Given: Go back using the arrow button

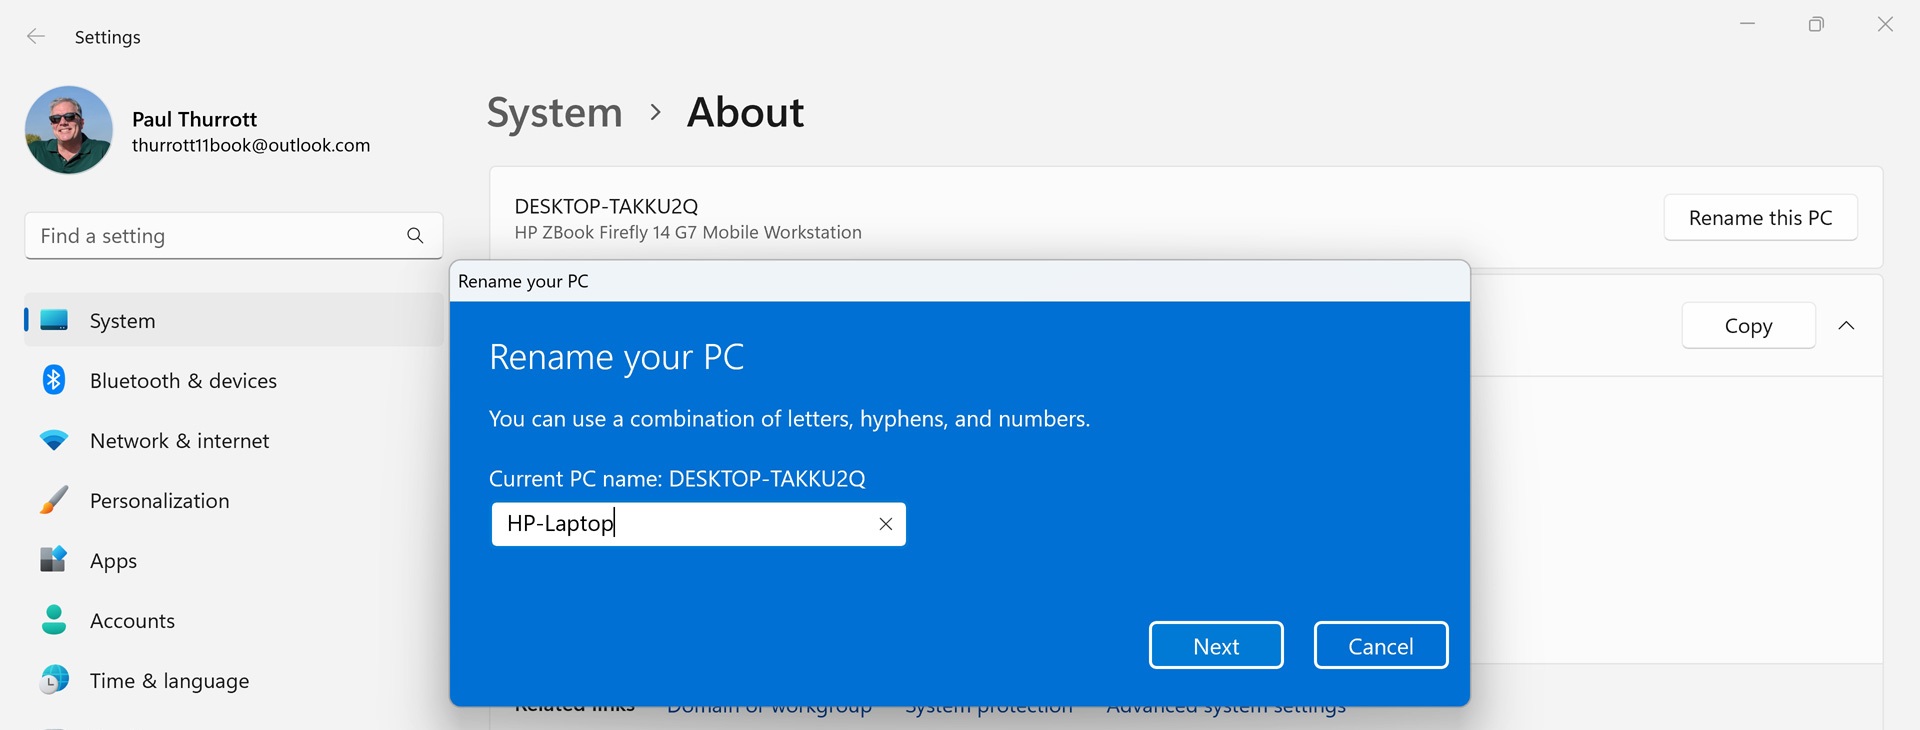Looking at the screenshot, I should pos(36,37).
